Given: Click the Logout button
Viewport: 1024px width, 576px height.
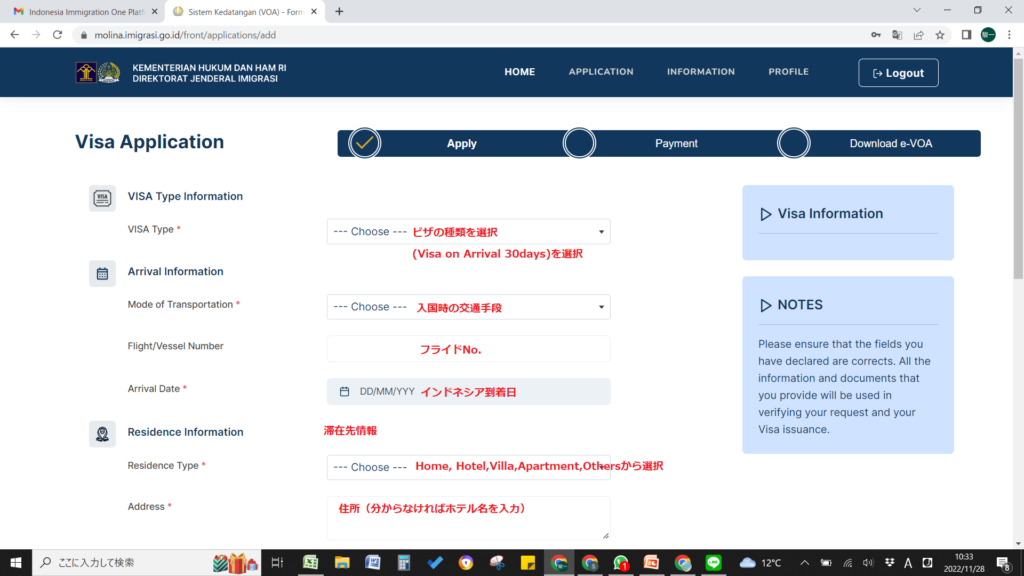Looking at the screenshot, I should pos(897,72).
